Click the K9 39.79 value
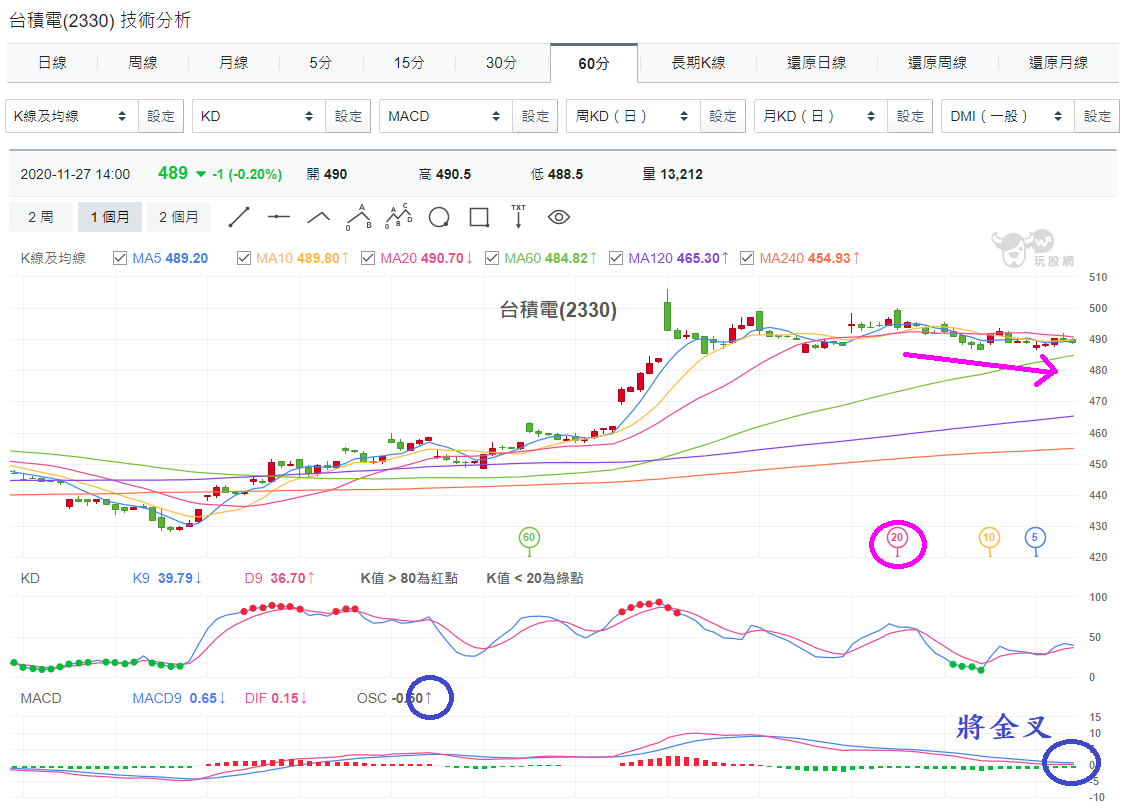The height and width of the screenshot is (808, 1140). pyautogui.click(x=166, y=578)
